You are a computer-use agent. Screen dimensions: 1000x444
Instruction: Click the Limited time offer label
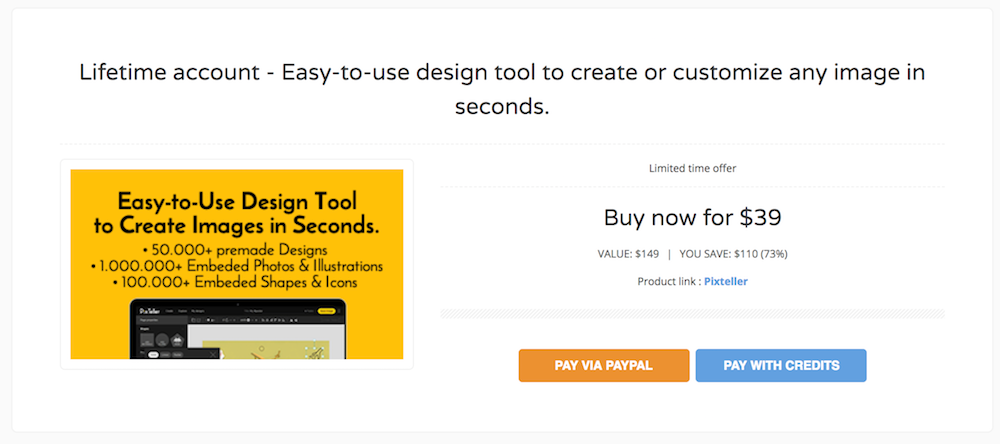pos(692,168)
